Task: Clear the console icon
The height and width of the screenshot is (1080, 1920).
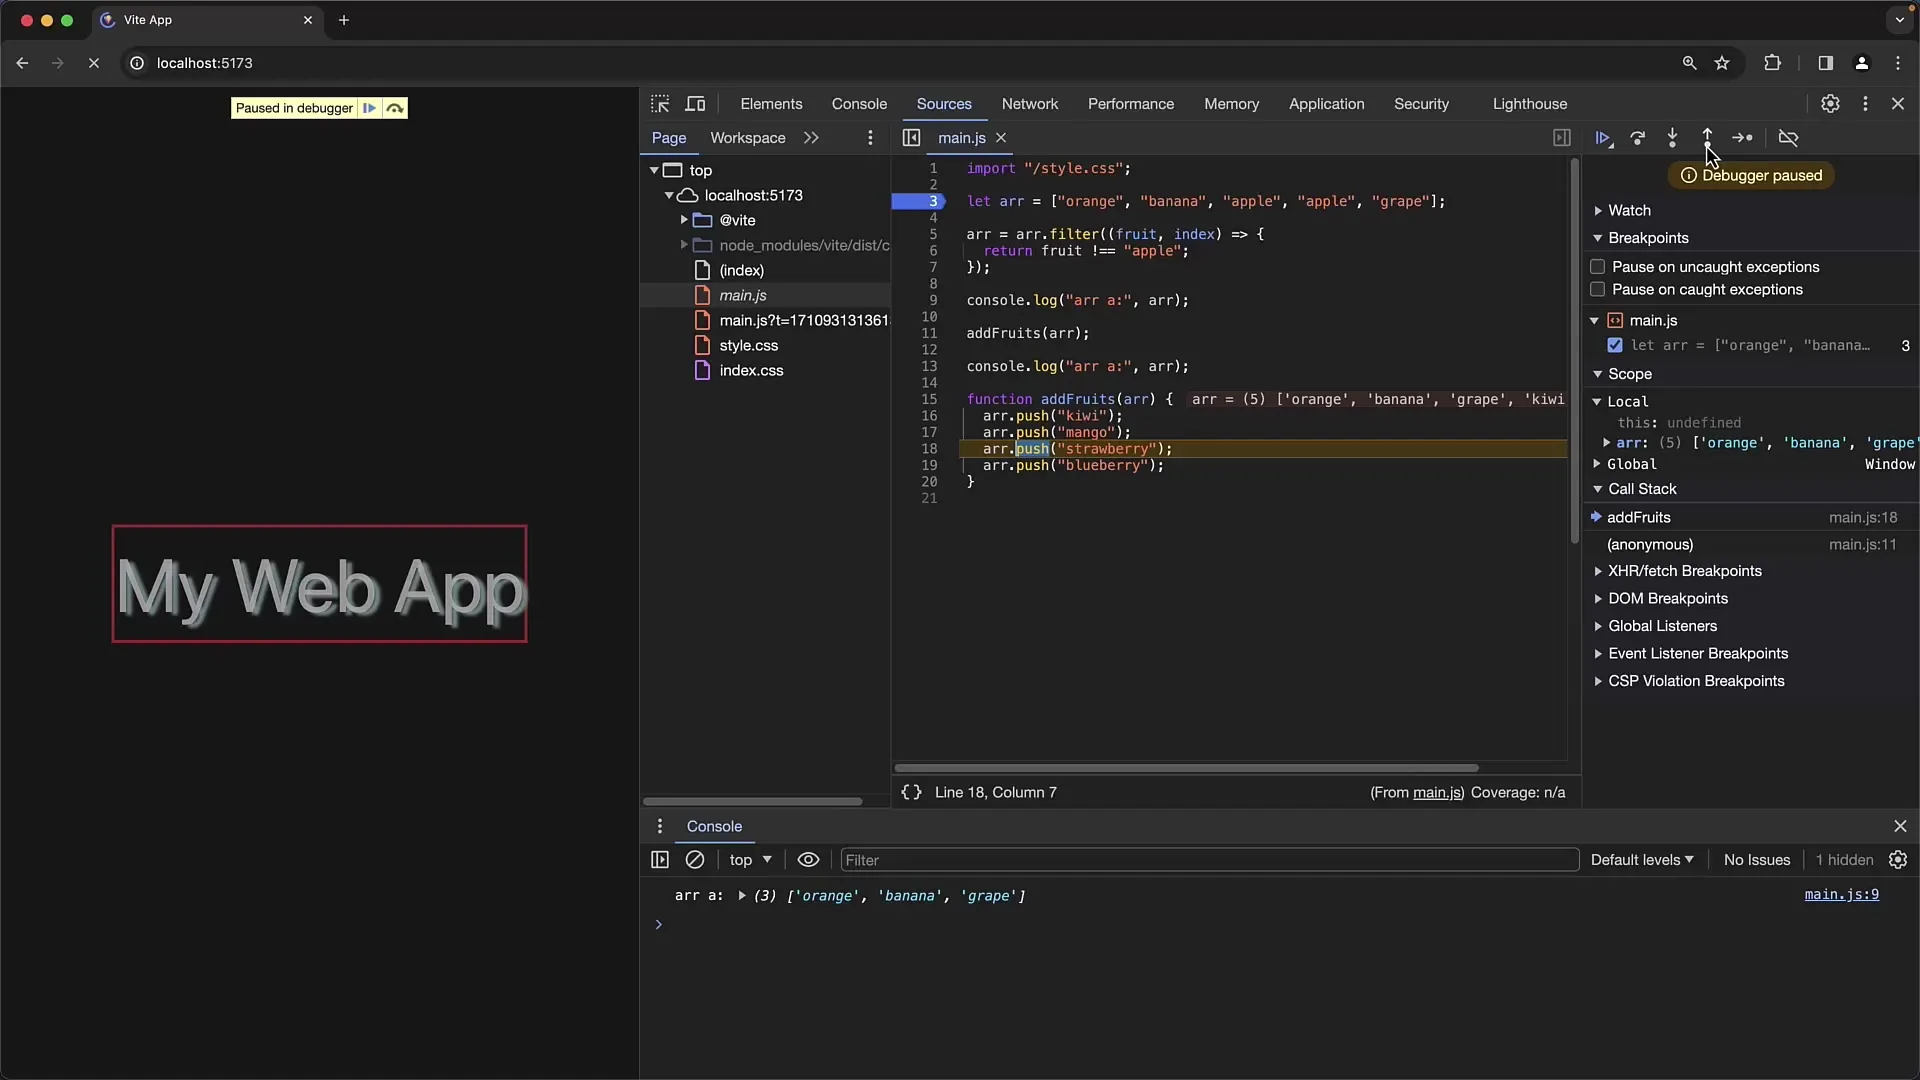Action: coord(695,860)
